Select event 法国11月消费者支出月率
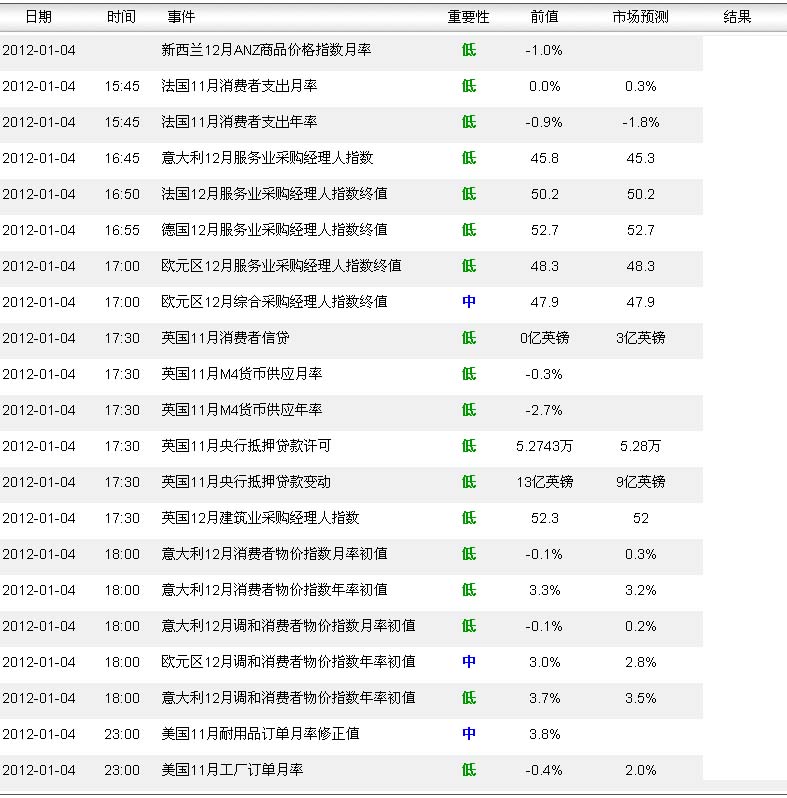The image size is (787, 798). tap(239, 86)
